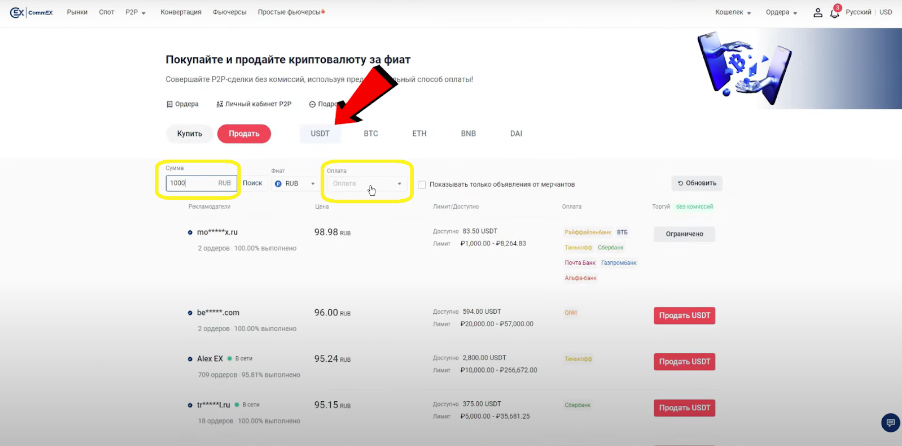The image size is (902, 446).
Task: Open Личный кабинет P2P icon link
Action: pyautogui.click(x=220, y=104)
